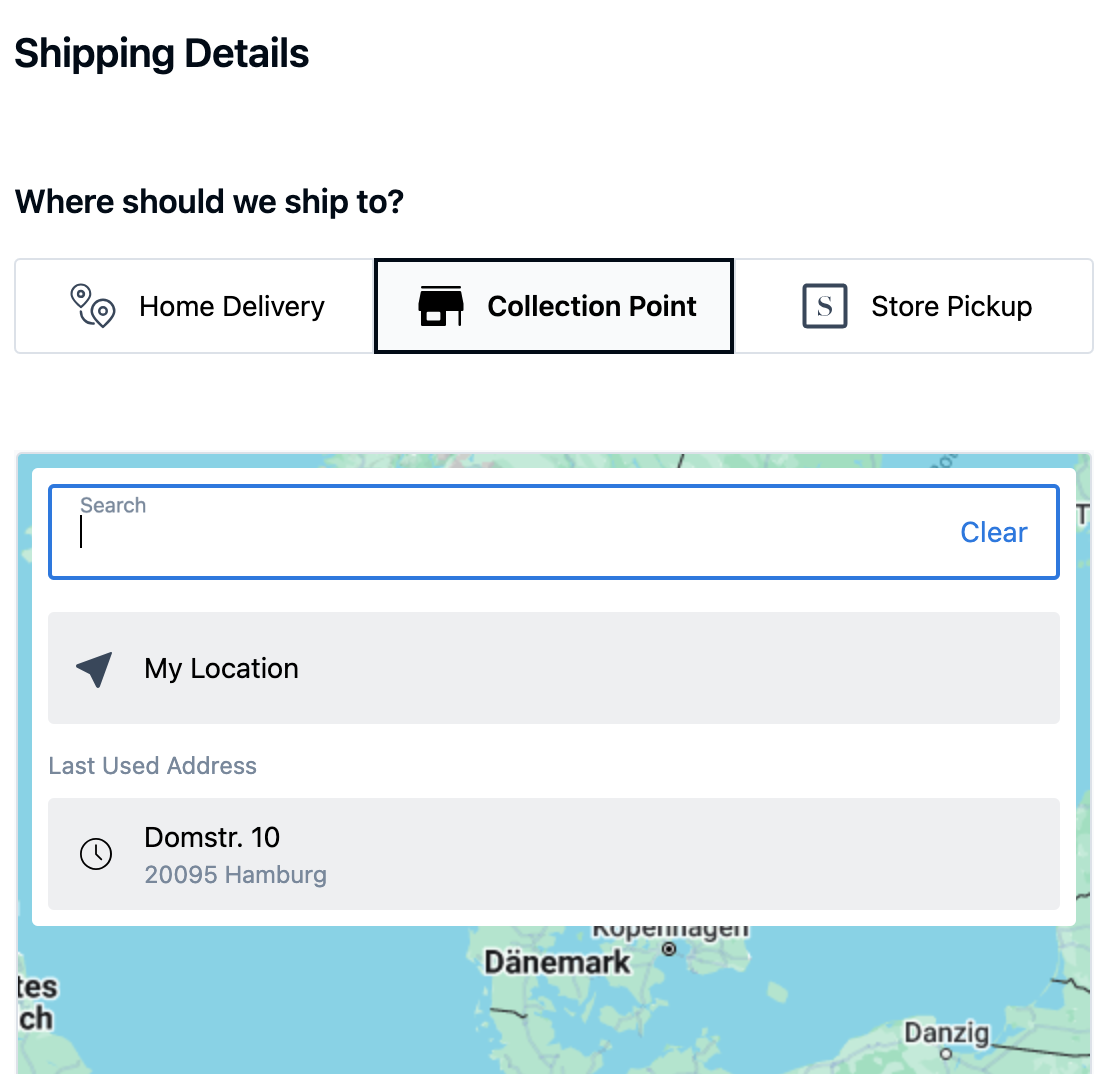Click the My Location arrow icon
This screenshot has width=1114, height=1074.
click(x=95, y=669)
